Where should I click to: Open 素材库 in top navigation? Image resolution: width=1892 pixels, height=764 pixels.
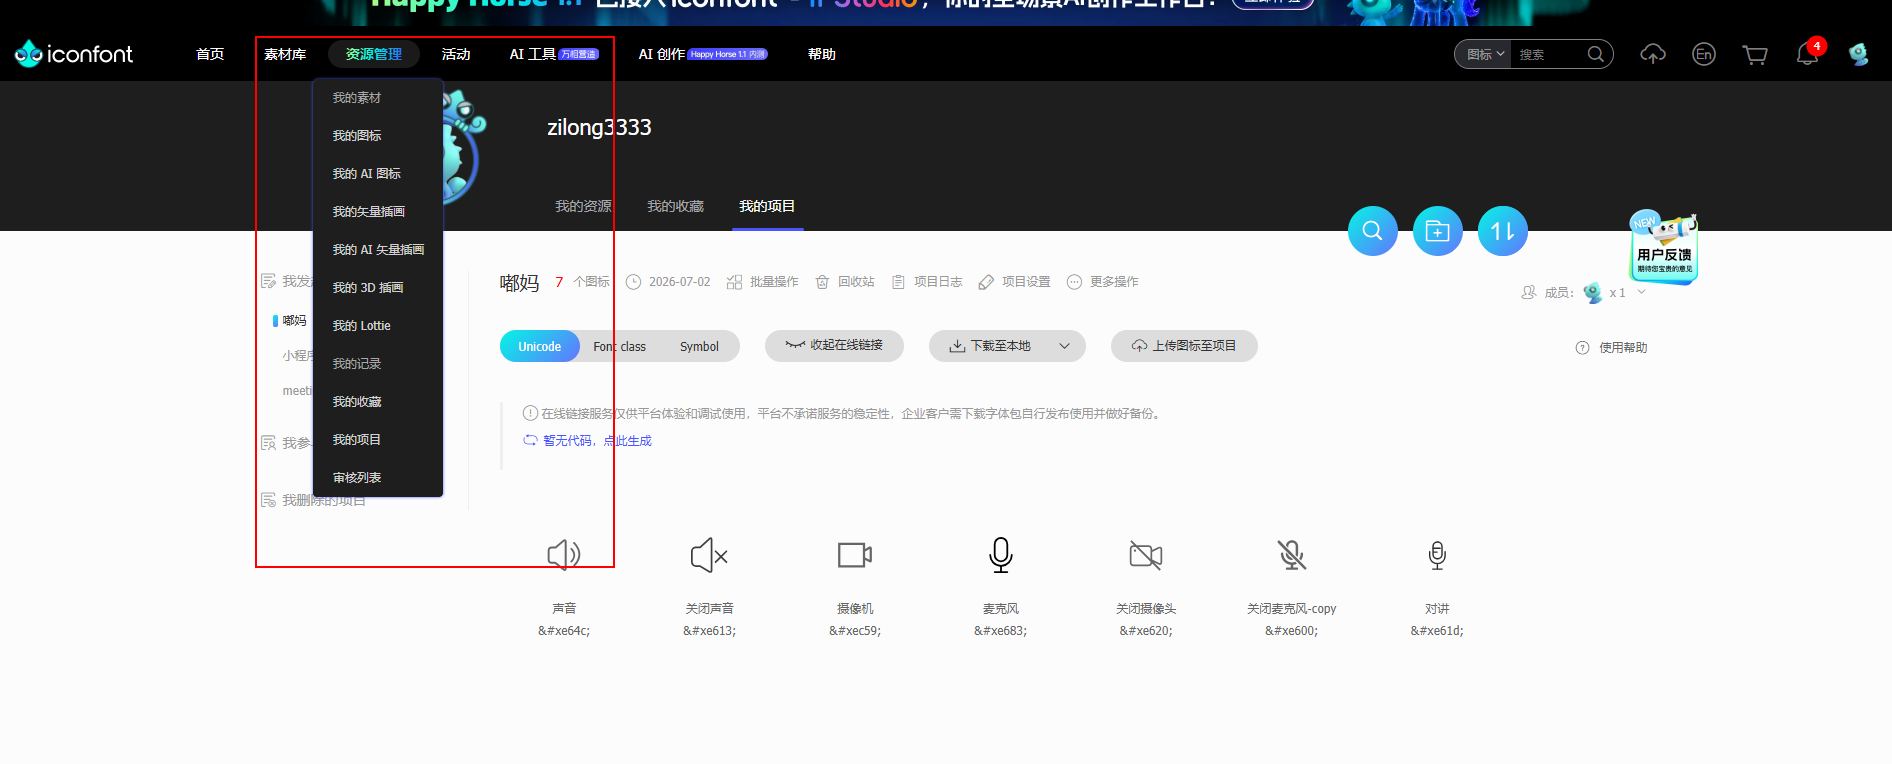coord(285,54)
